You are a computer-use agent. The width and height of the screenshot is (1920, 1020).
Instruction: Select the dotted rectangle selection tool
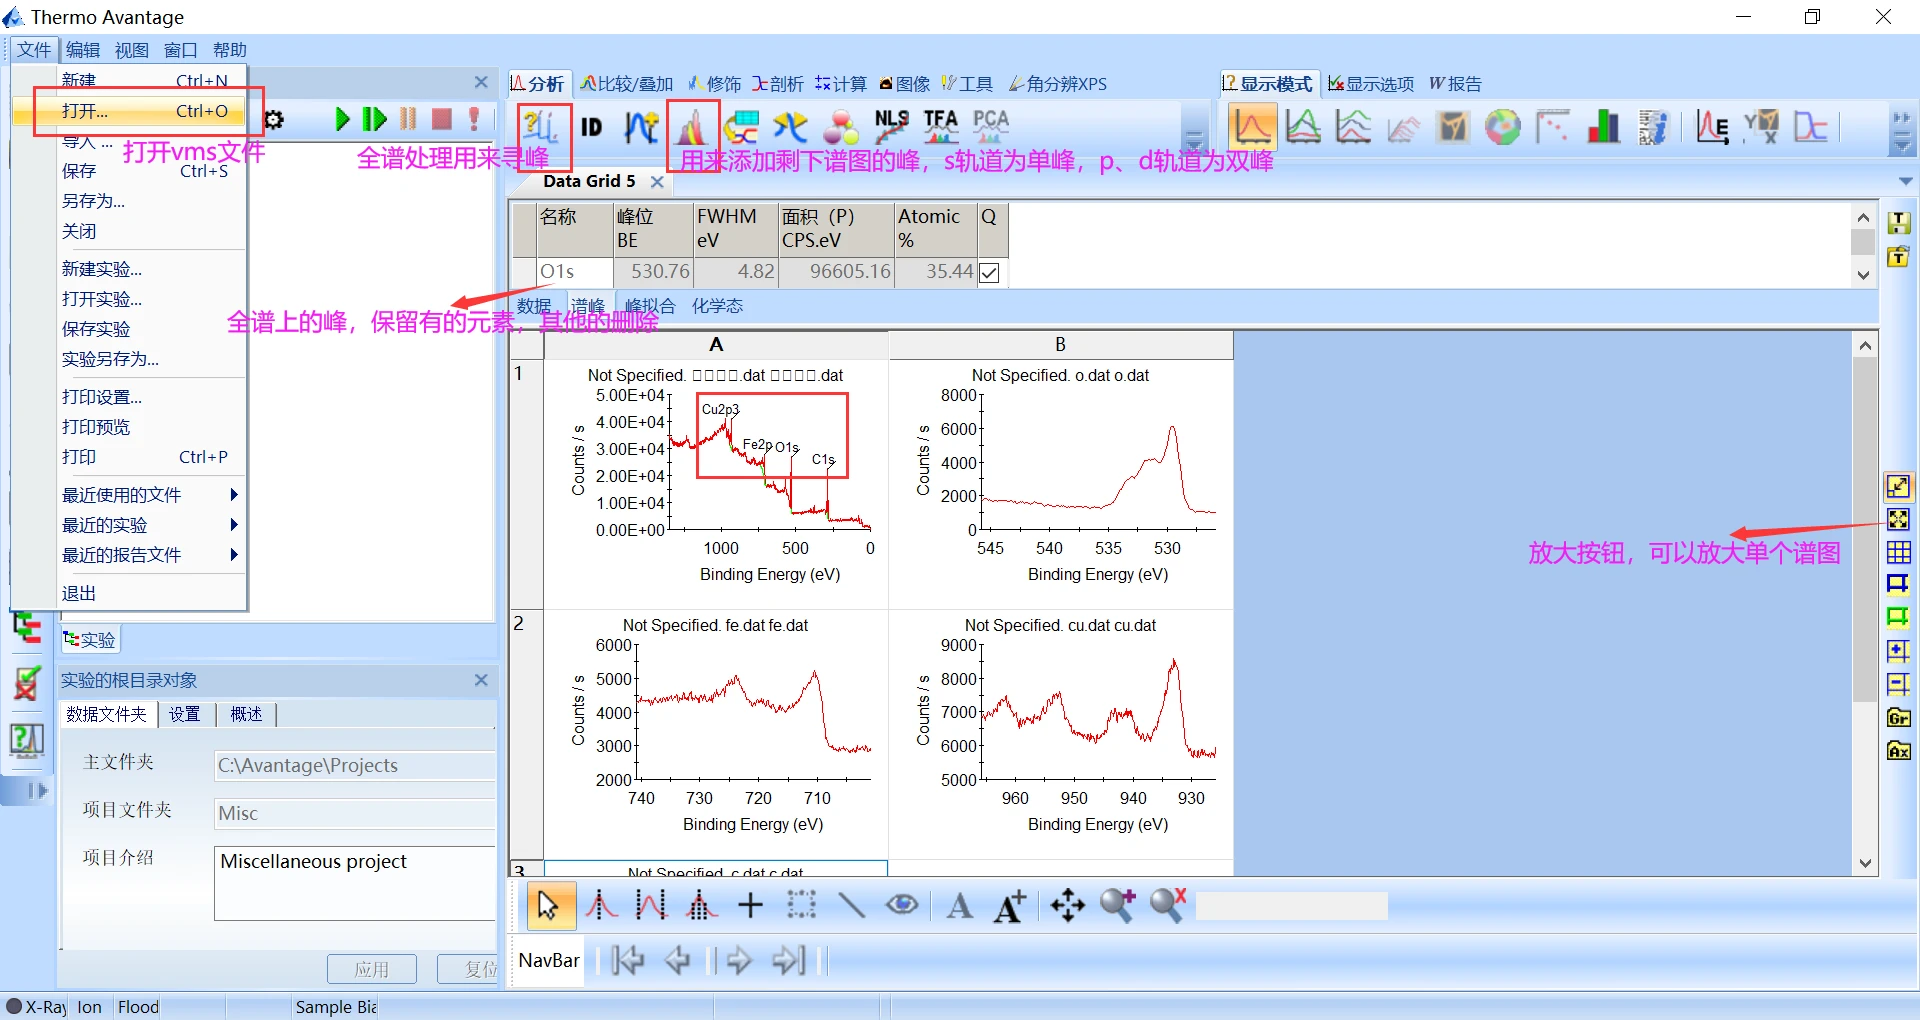click(x=801, y=906)
